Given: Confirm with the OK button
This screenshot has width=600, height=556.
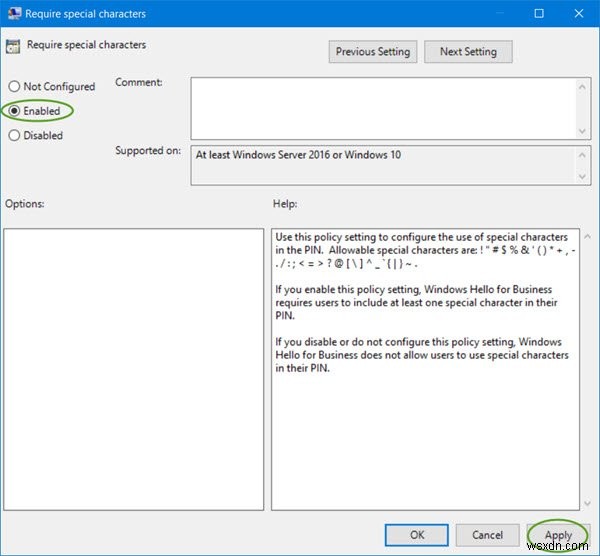Looking at the screenshot, I should click(x=417, y=535).
